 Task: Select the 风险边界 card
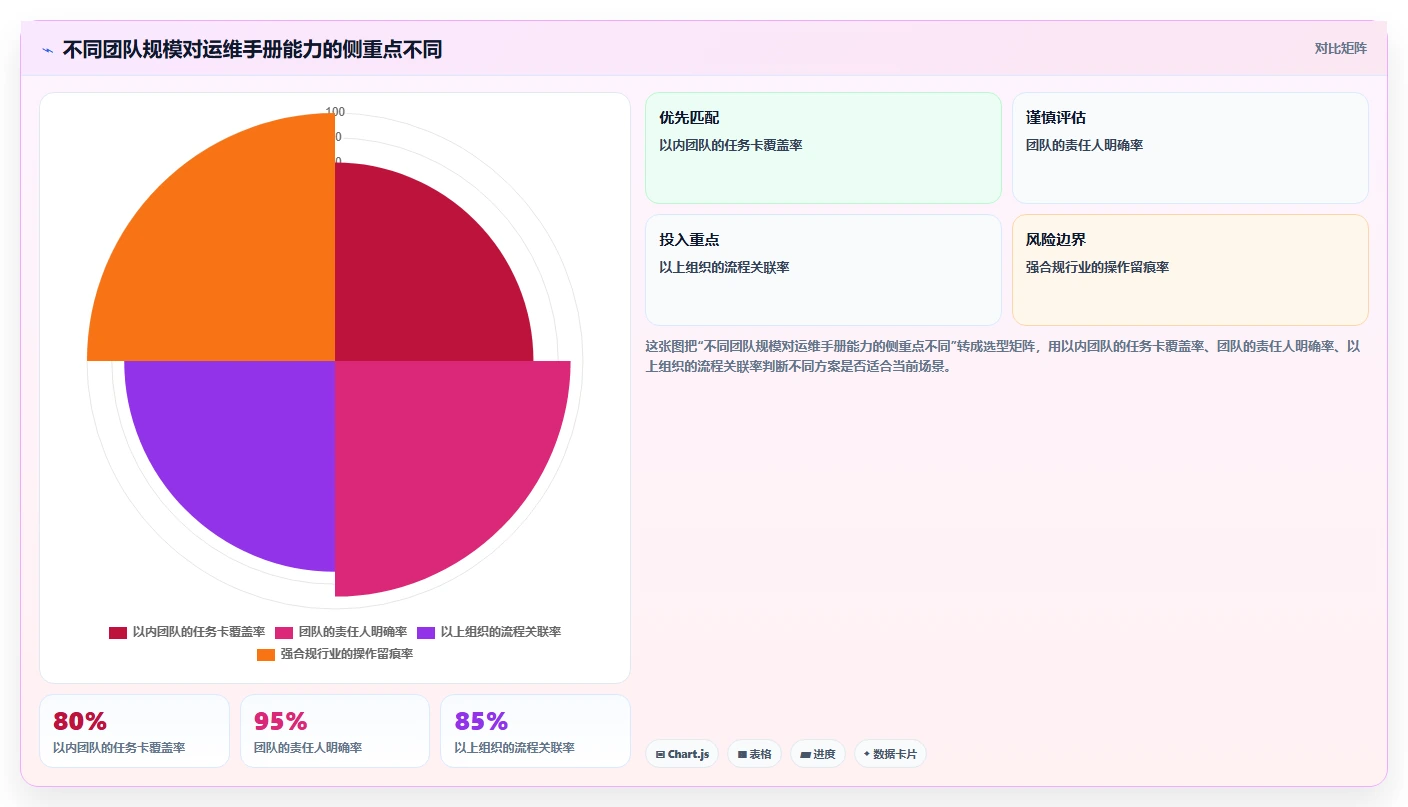tap(1190, 270)
